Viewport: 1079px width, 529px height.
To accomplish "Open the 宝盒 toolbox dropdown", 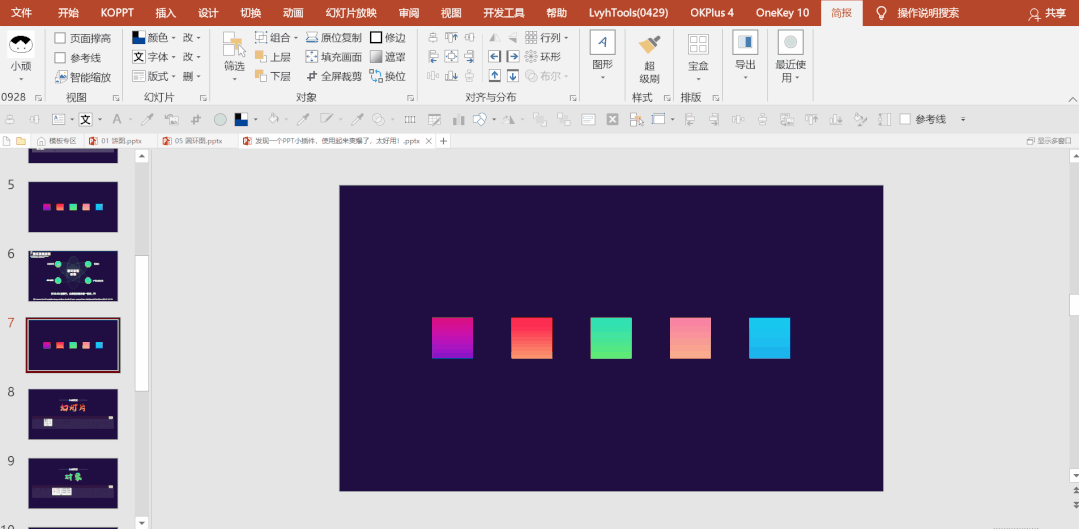I will 698,56.
